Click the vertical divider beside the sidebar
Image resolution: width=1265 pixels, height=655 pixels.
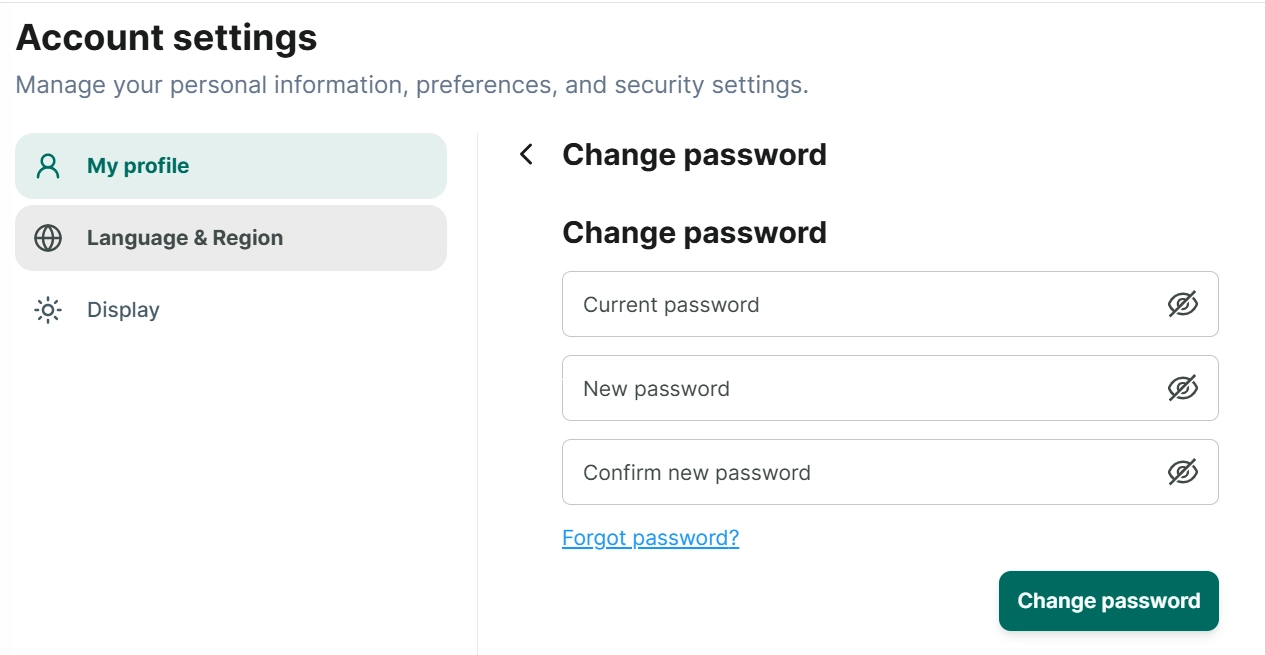coord(478,394)
